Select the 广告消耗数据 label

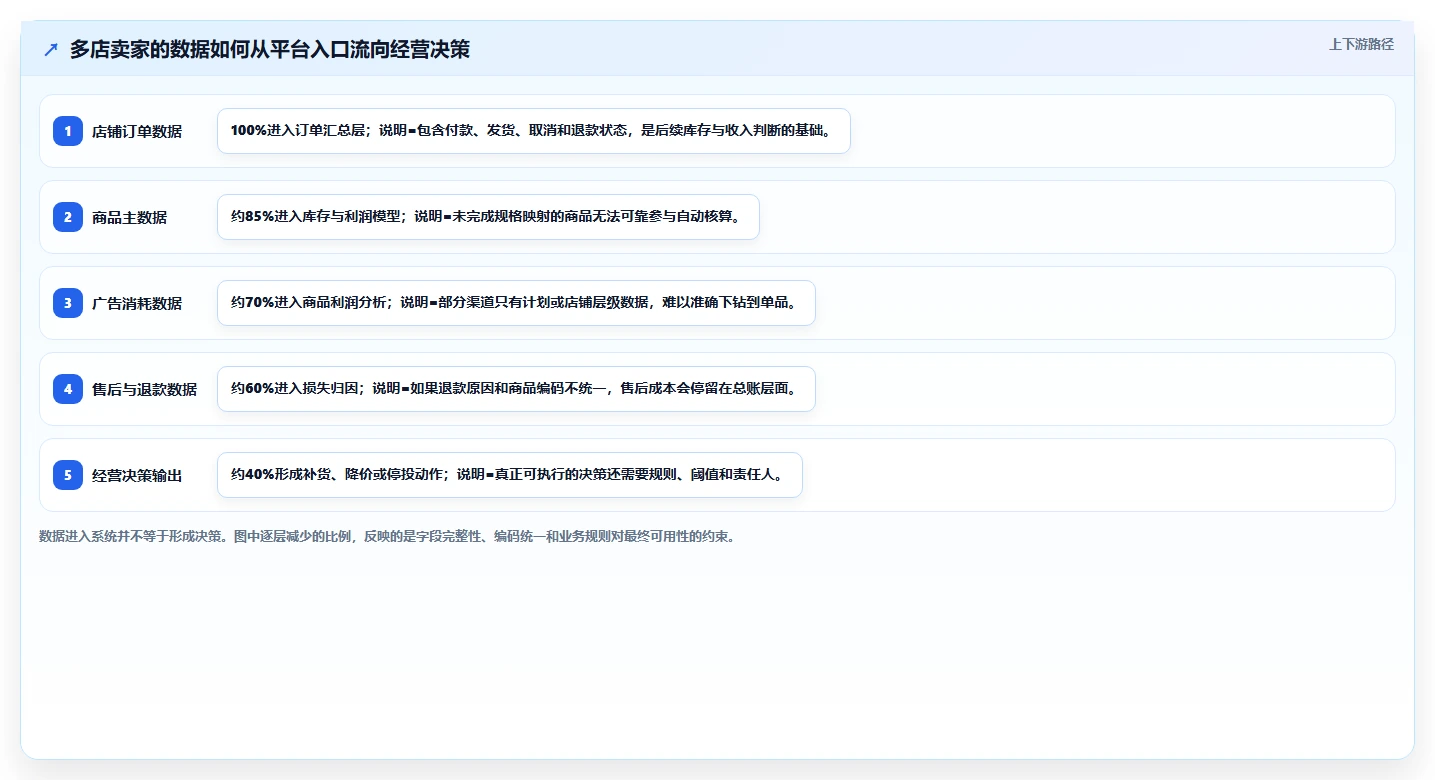coord(137,303)
